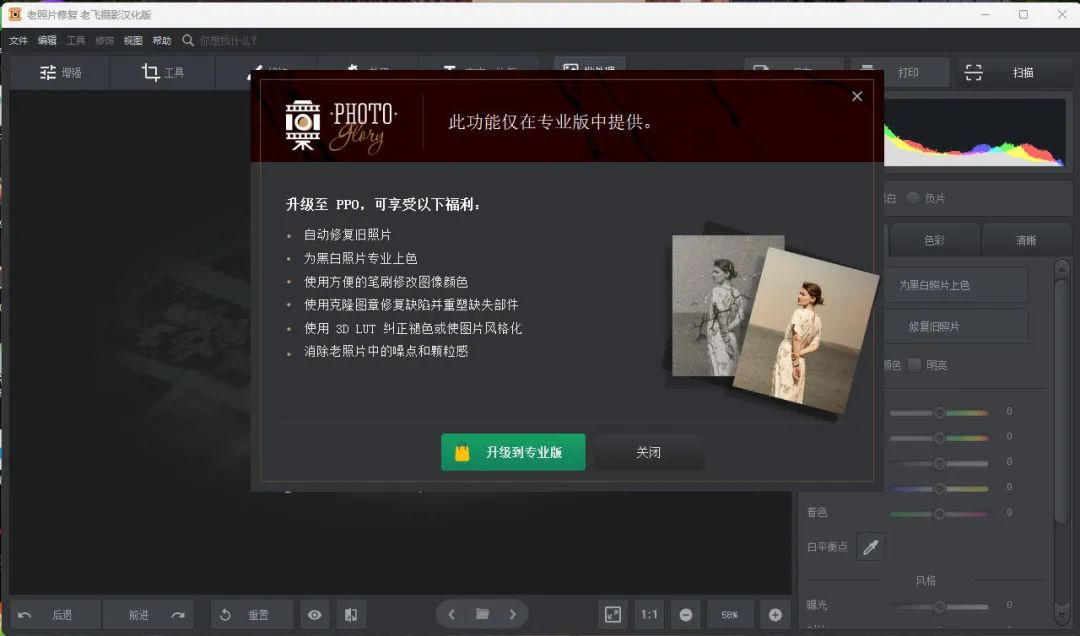Viewport: 1080px width, 636px height.
Task: Adjust the 着色 slider handle
Action: click(x=939, y=513)
